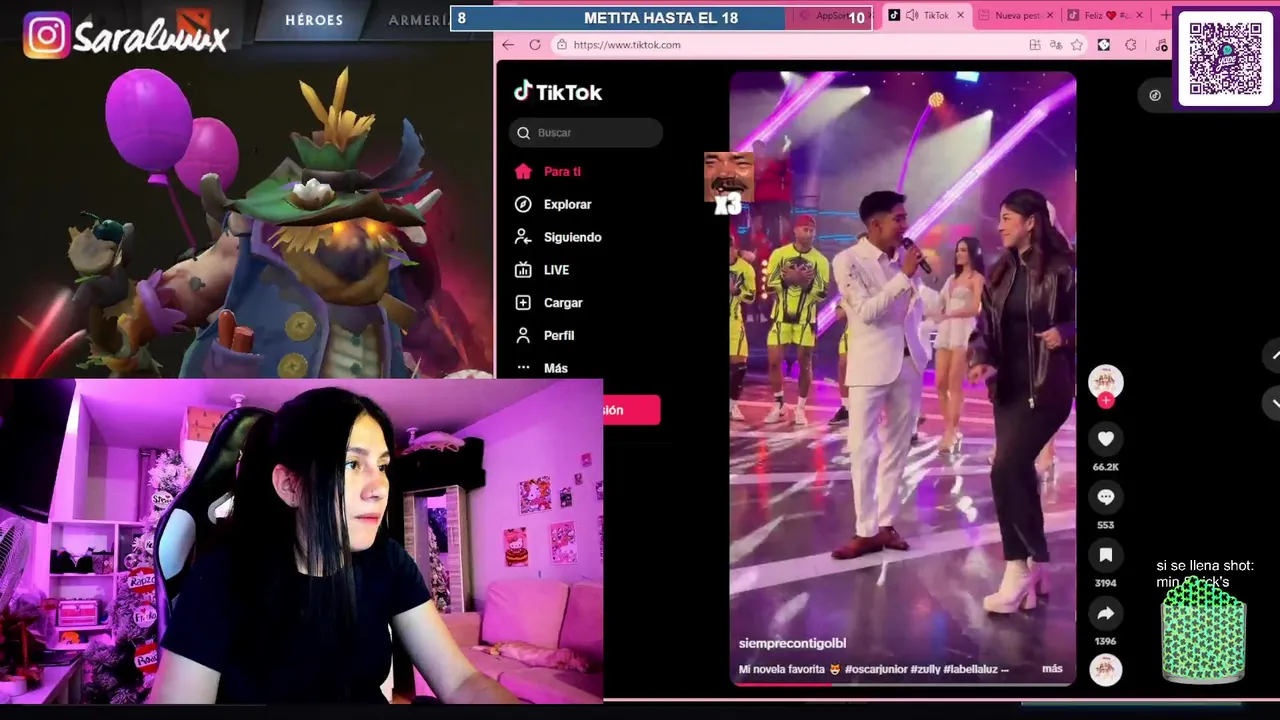Open the comments on the video
The image size is (1280, 720).
[1105, 497]
